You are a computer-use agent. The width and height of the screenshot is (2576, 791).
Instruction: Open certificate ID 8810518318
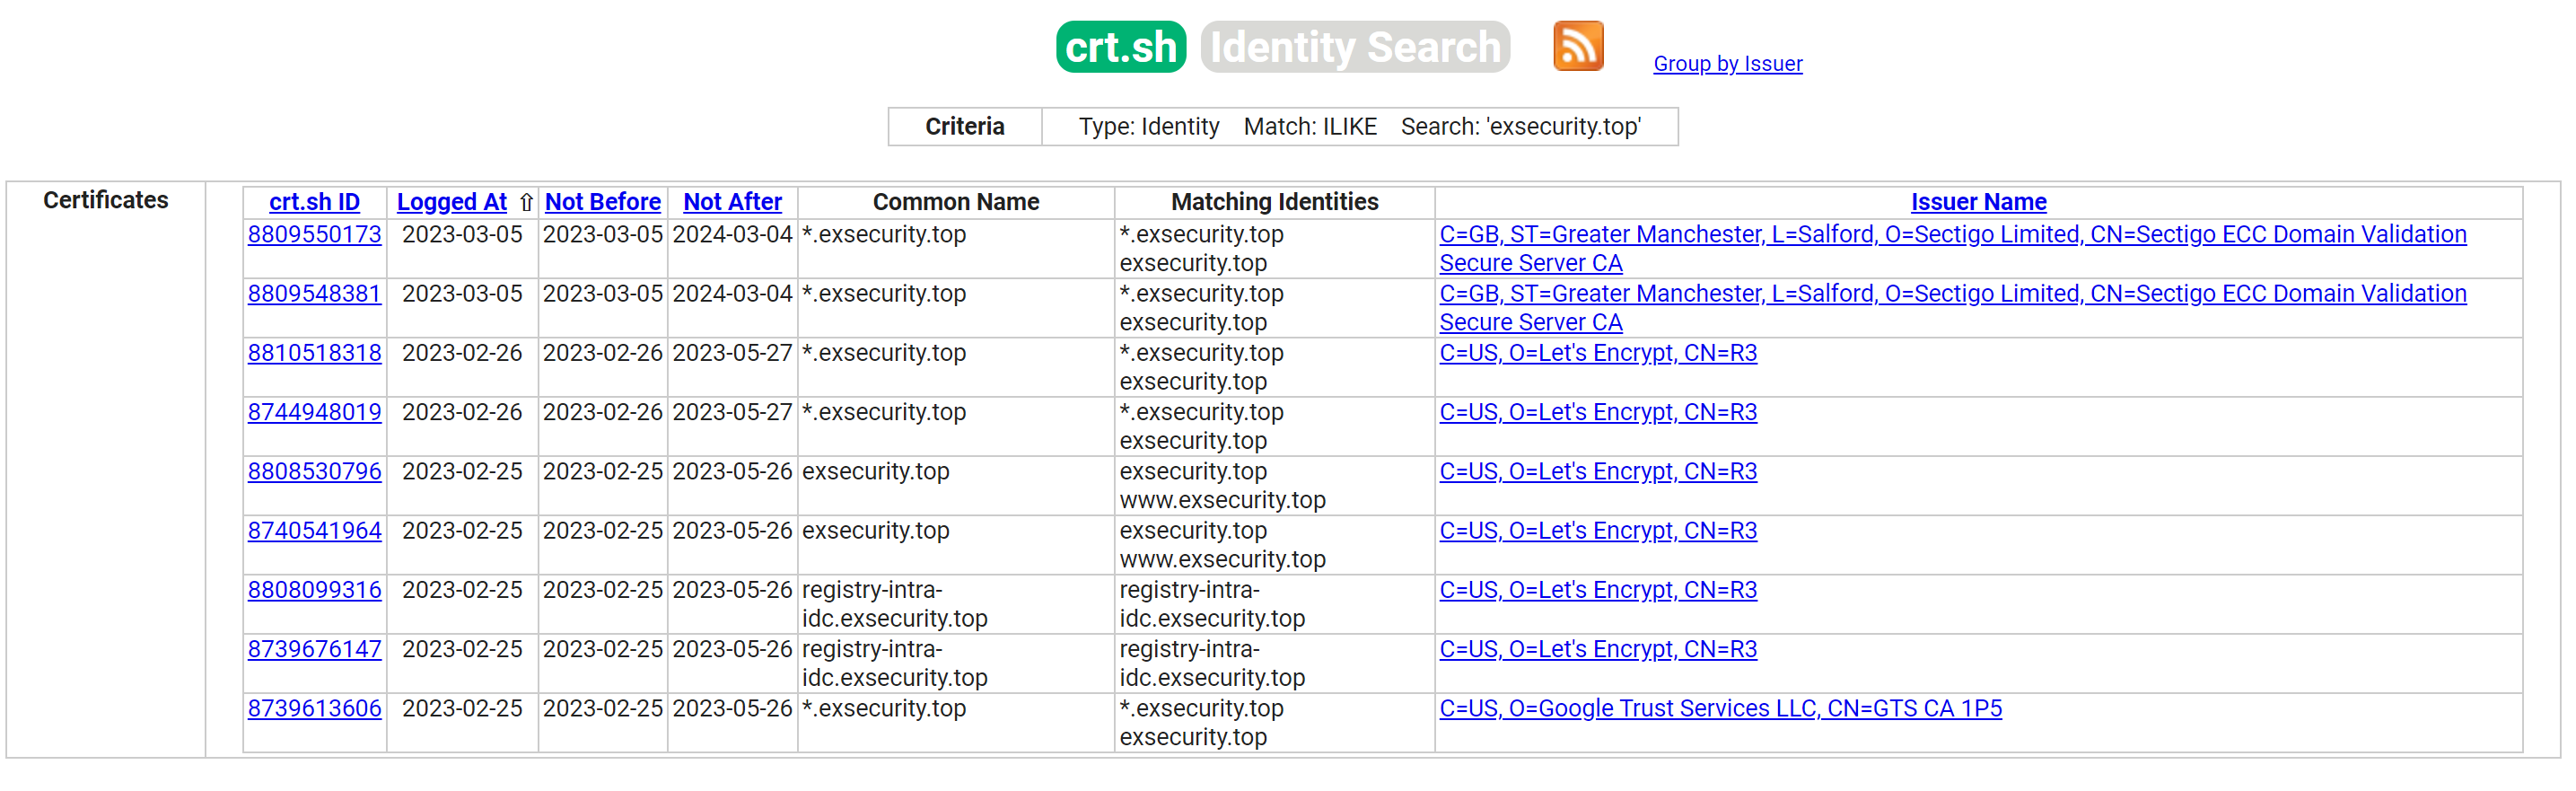pos(314,352)
